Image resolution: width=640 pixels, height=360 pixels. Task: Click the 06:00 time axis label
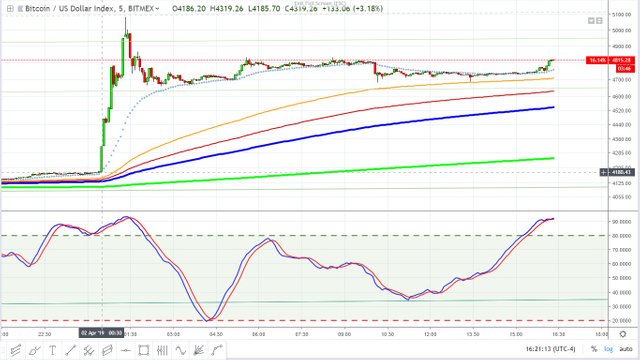coord(258,334)
